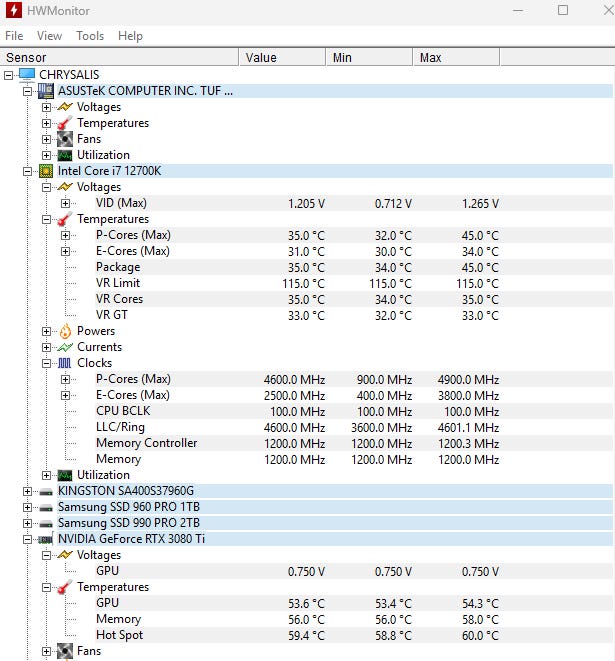Image resolution: width=615 pixels, height=661 pixels.
Task: Click the Value column header
Action: tap(282, 57)
